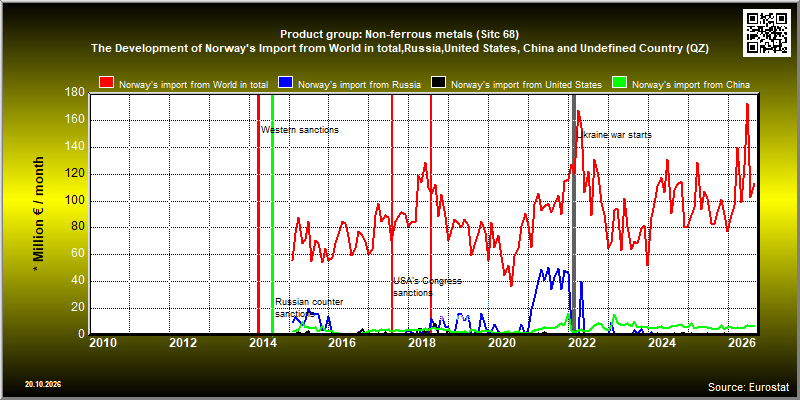
Task: Click the y-axis value 160
Action: [75, 120]
